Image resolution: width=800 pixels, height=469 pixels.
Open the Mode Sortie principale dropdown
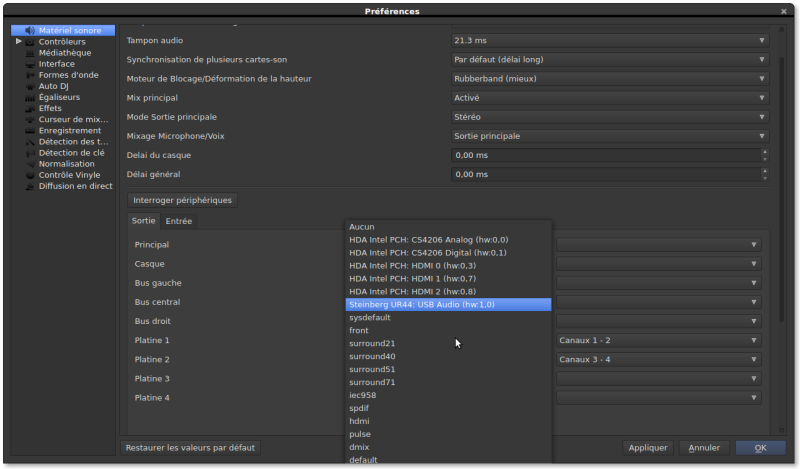[x=610, y=117]
